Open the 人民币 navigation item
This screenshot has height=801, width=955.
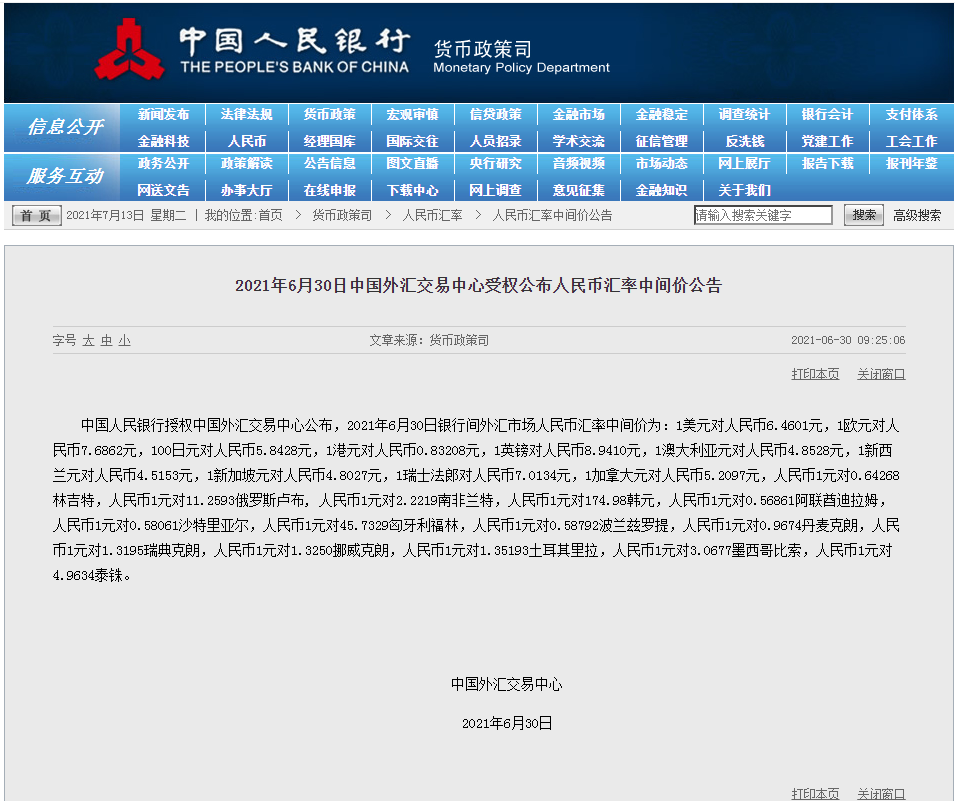[x=246, y=141]
